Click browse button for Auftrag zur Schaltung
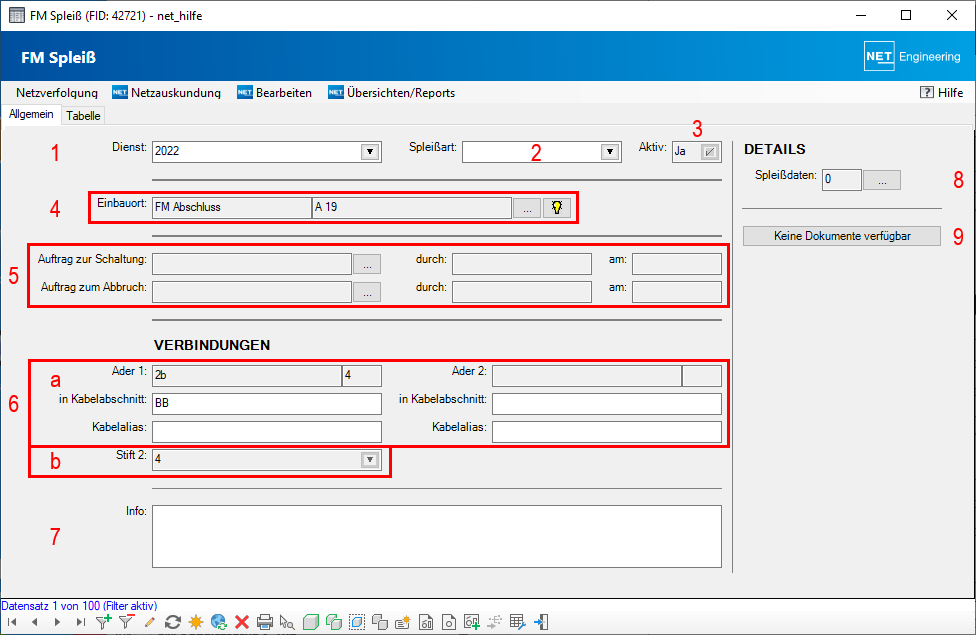 (x=367, y=264)
